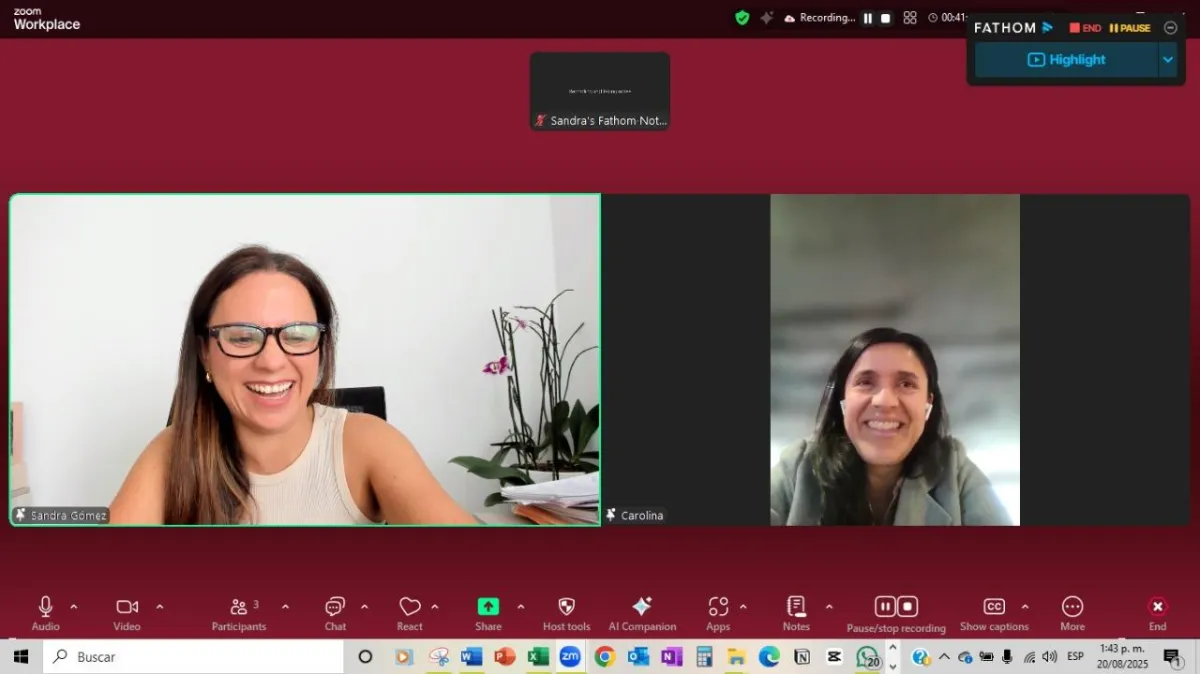This screenshot has width=1200, height=674.
Task: Turn off the Video camera
Action: [x=127, y=607]
